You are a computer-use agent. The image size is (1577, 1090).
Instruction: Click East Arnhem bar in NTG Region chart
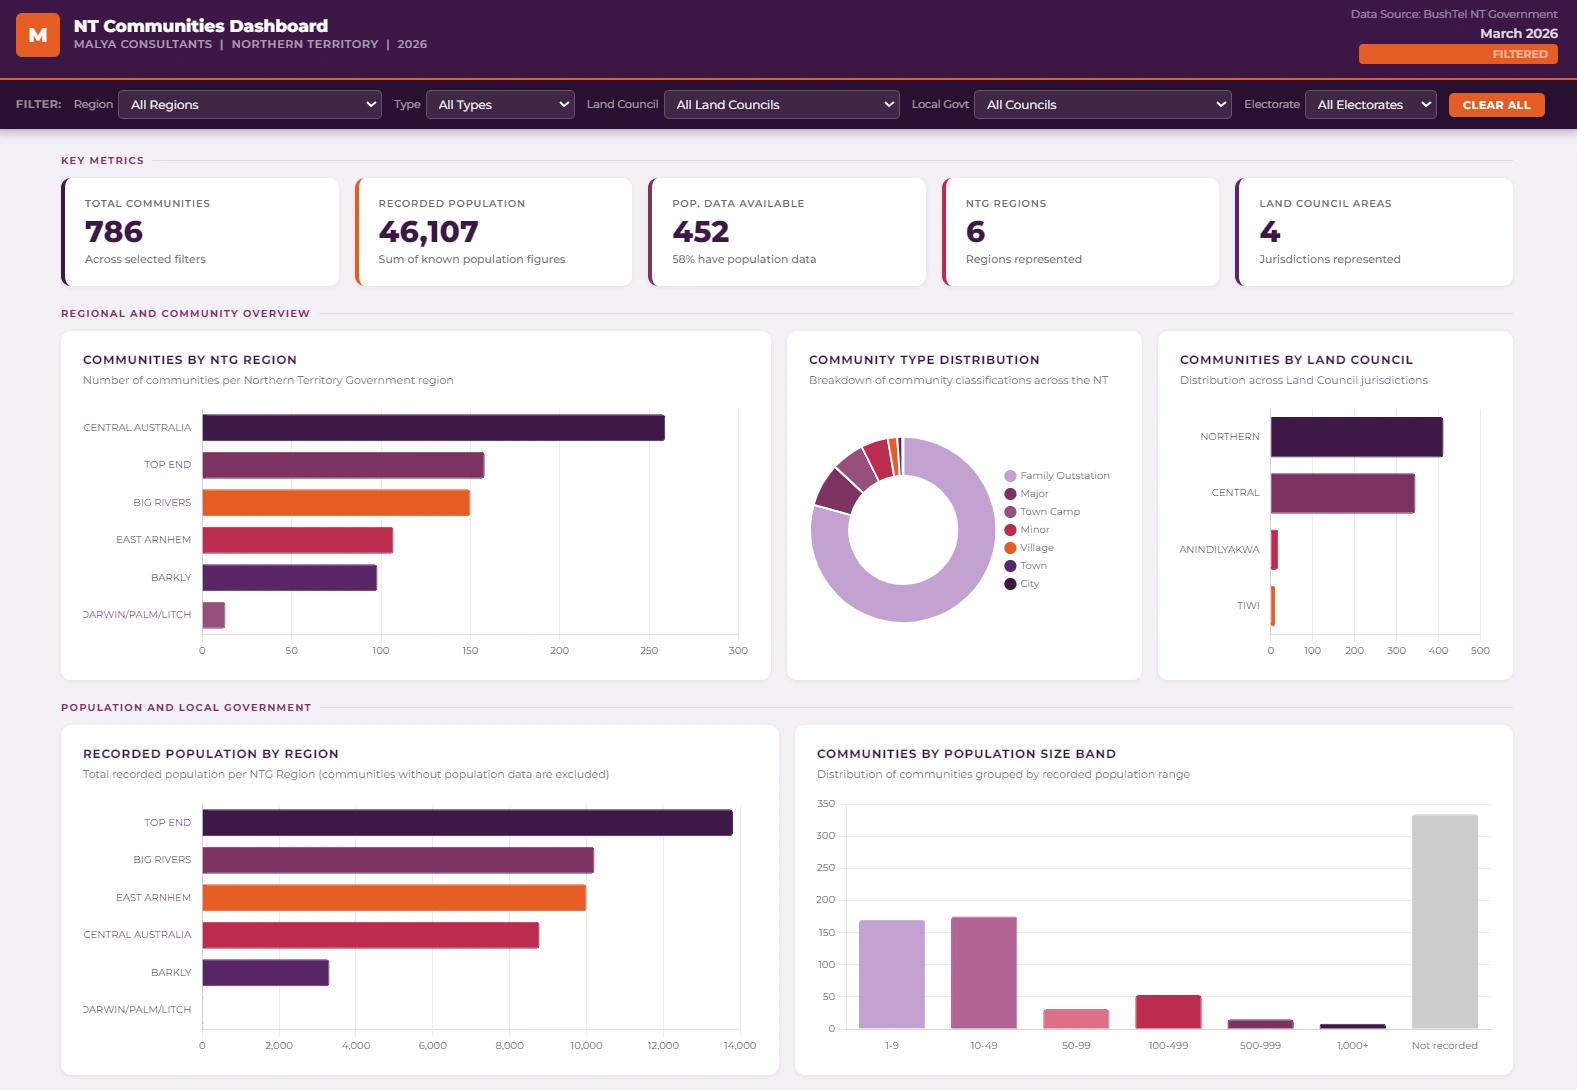(298, 540)
